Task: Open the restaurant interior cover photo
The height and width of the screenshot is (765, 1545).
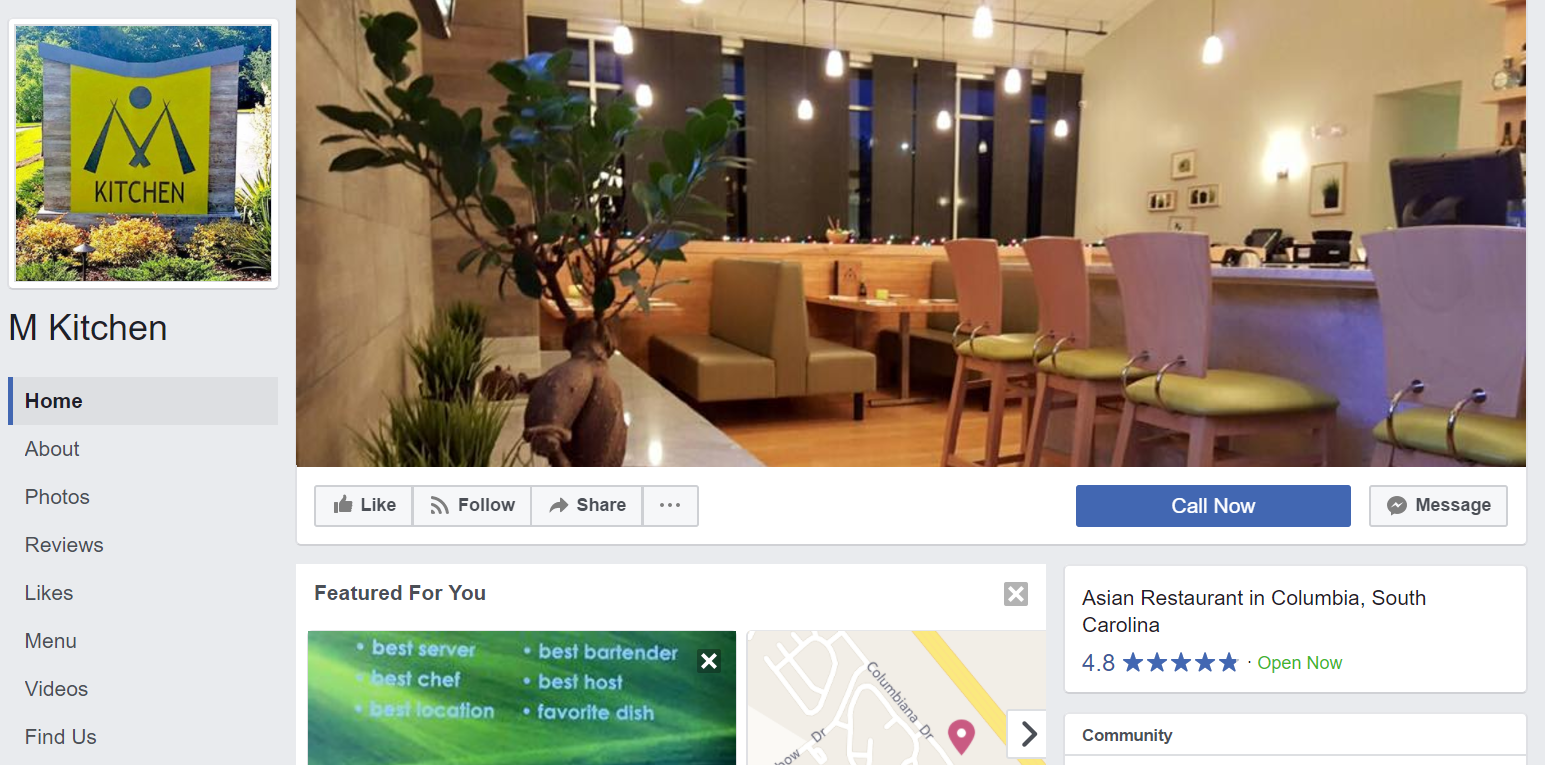Action: [911, 233]
